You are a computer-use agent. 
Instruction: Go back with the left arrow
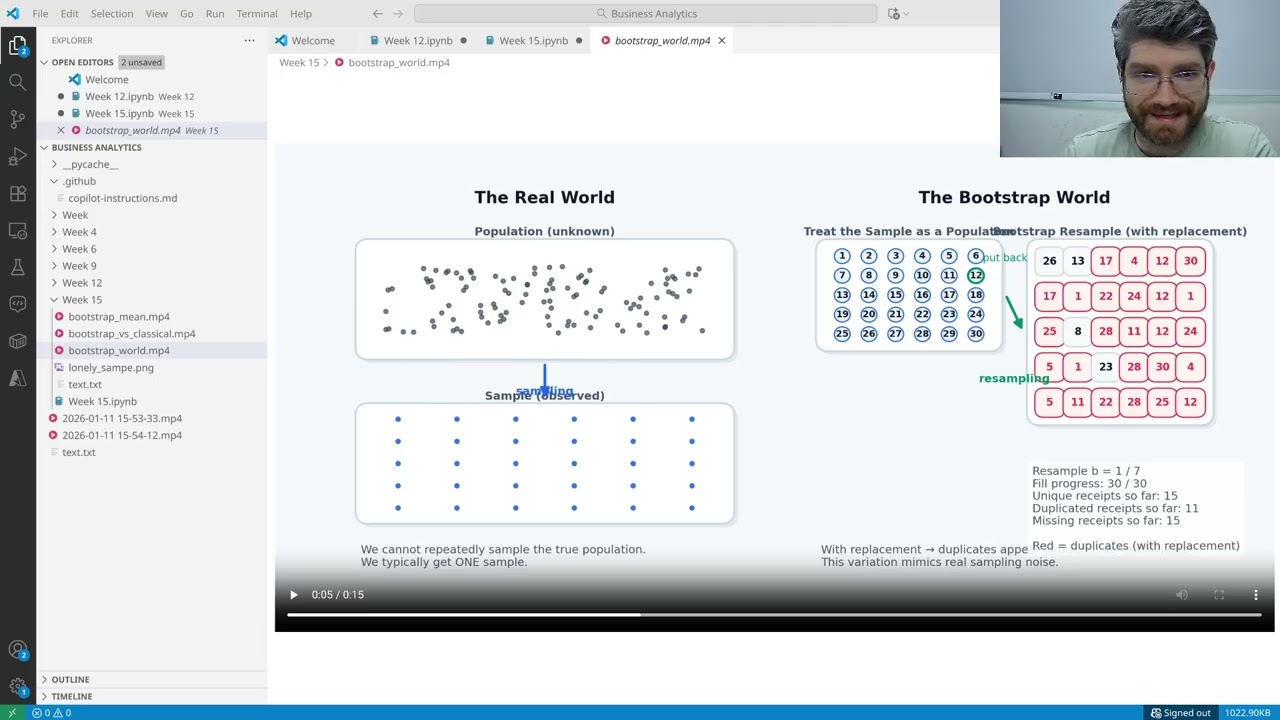tap(377, 13)
